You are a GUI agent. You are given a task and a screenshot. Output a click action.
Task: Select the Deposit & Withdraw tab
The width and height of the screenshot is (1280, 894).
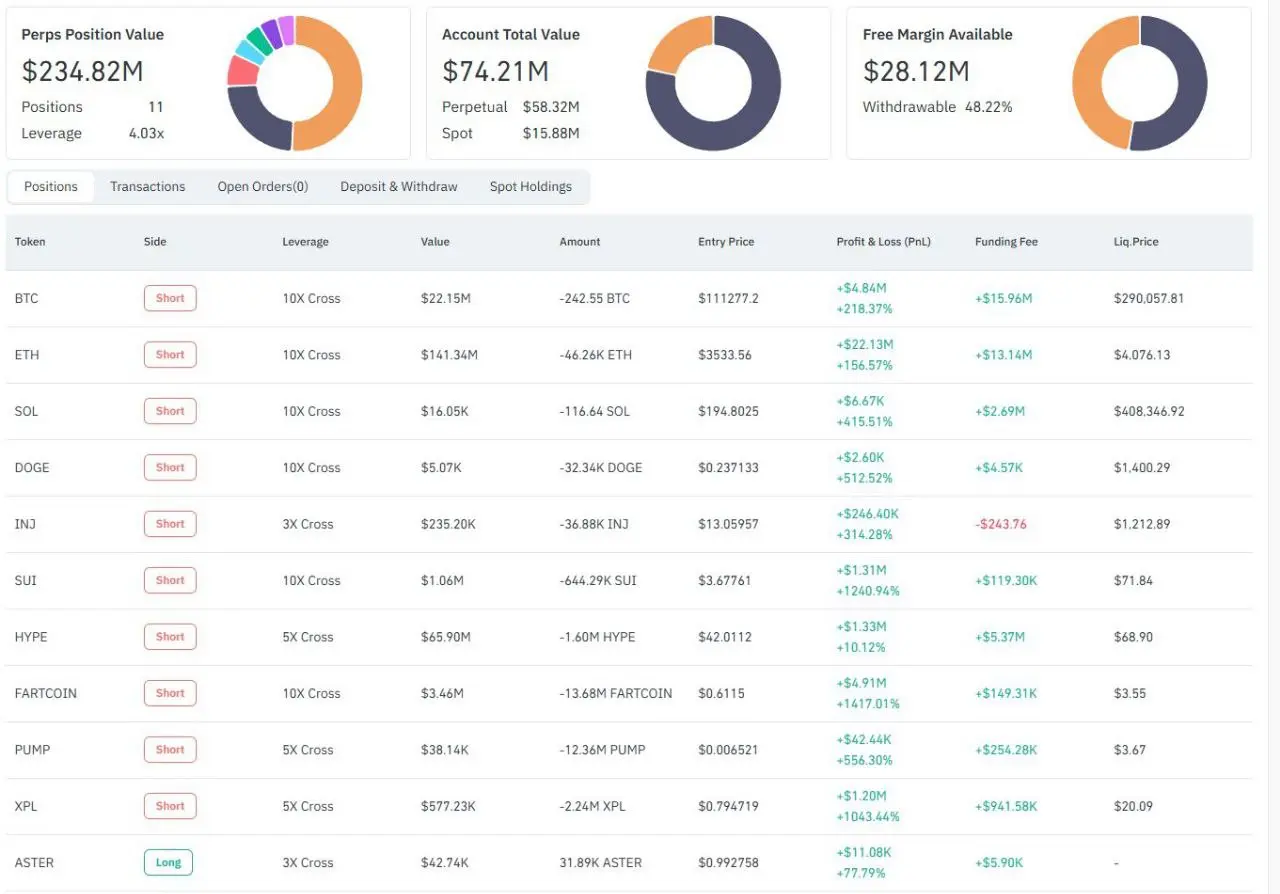pyautogui.click(x=399, y=187)
